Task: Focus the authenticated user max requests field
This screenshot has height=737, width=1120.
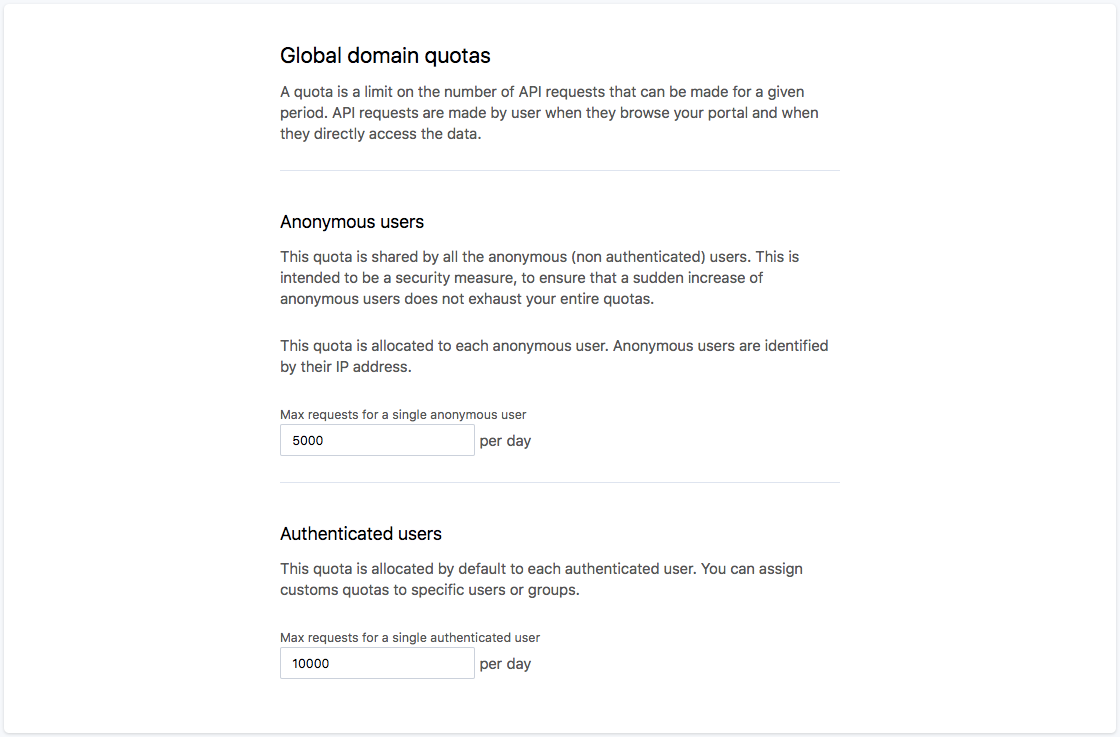Action: pos(377,663)
